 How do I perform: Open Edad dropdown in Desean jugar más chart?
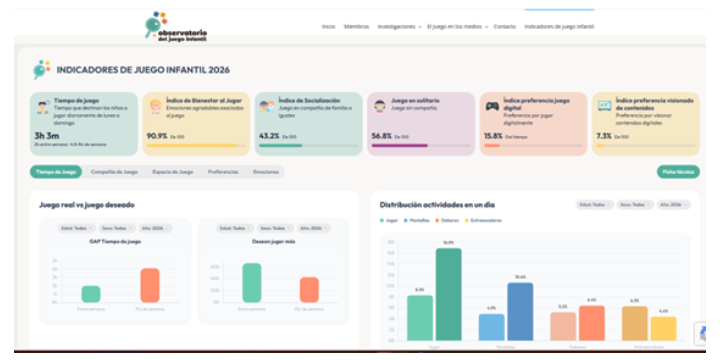pyautogui.click(x=235, y=228)
